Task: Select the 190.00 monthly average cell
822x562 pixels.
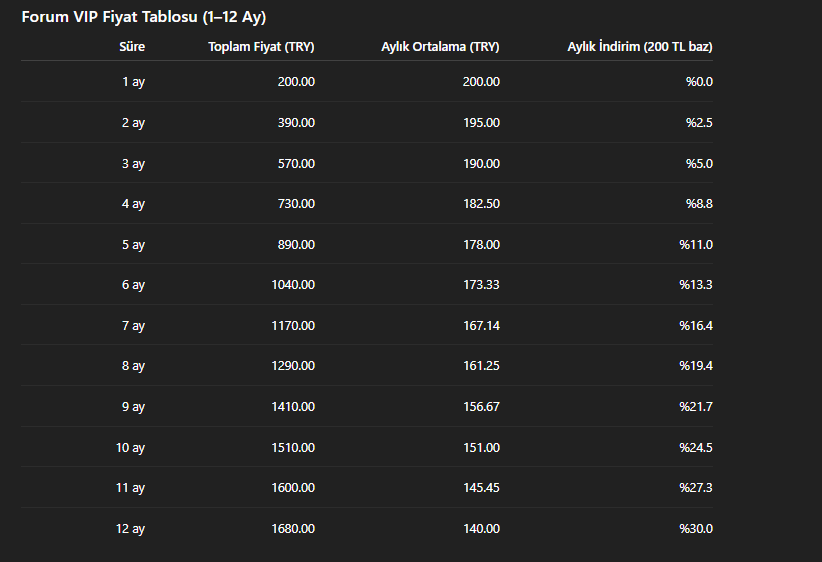Action: [481, 164]
